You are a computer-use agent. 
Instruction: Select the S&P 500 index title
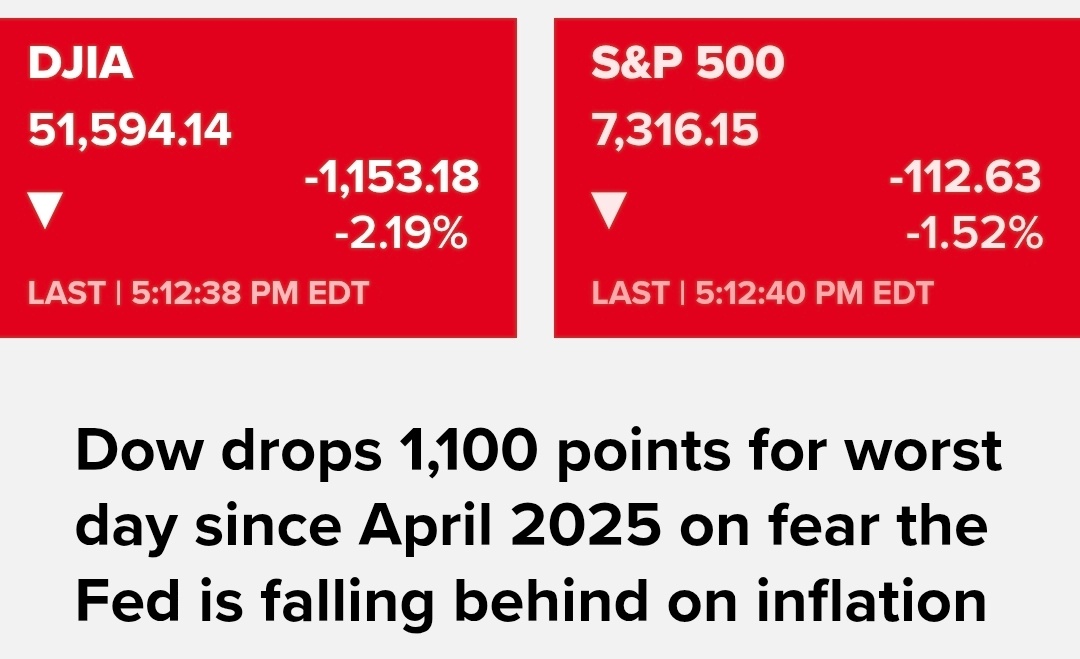pyautogui.click(x=687, y=62)
